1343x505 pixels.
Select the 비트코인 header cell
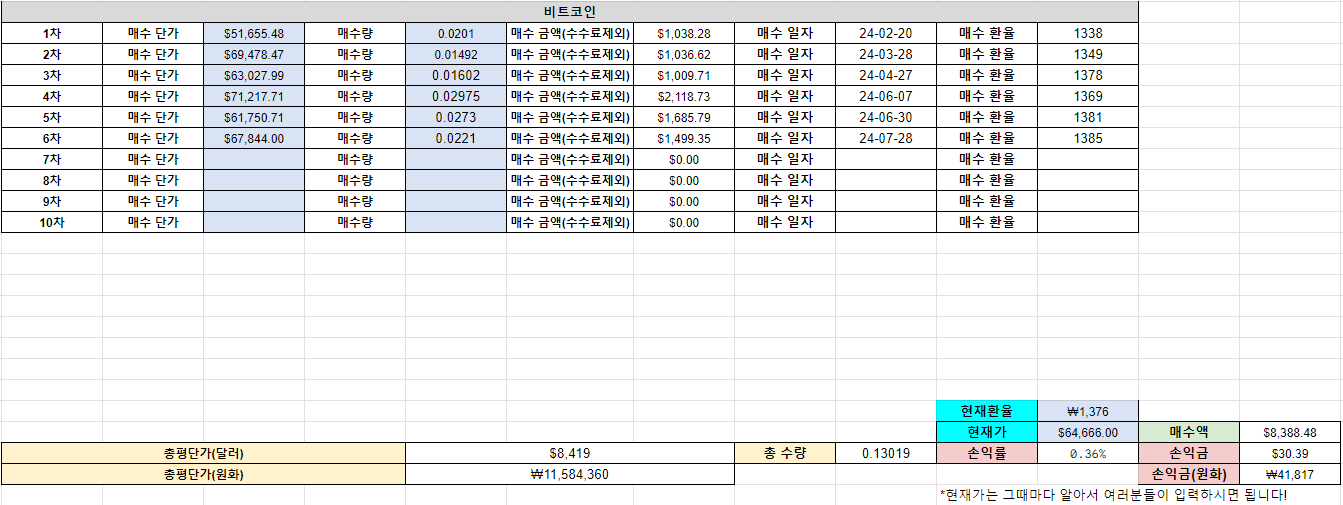tap(570, 11)
